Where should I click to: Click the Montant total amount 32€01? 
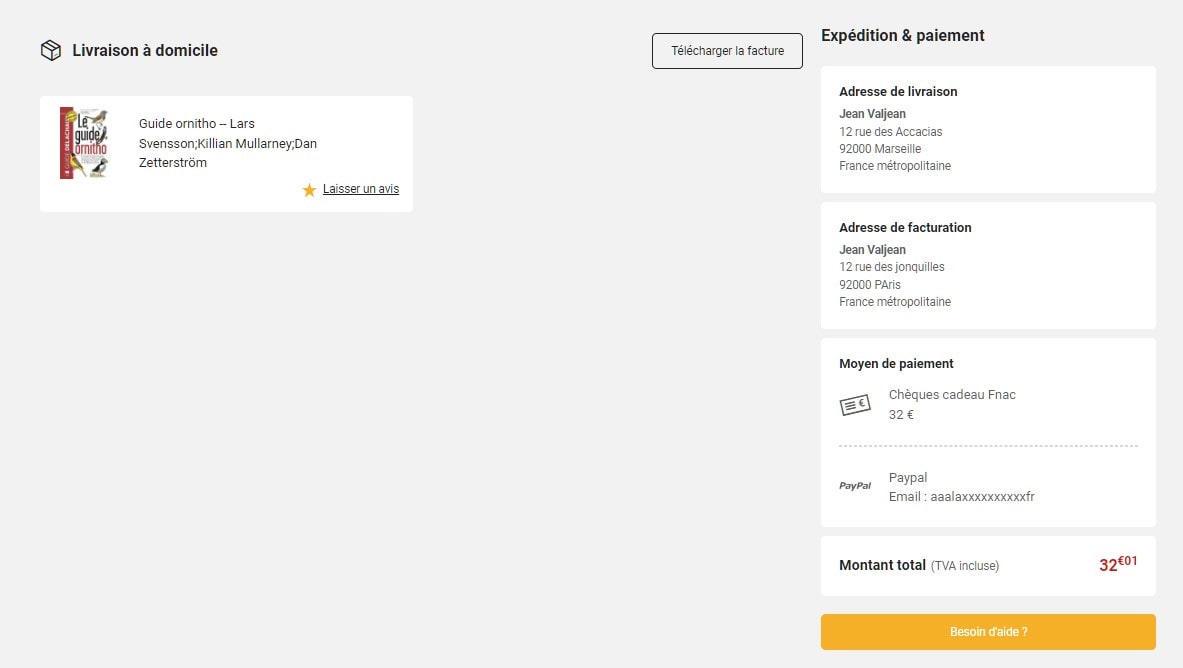tap(1117, 564)
